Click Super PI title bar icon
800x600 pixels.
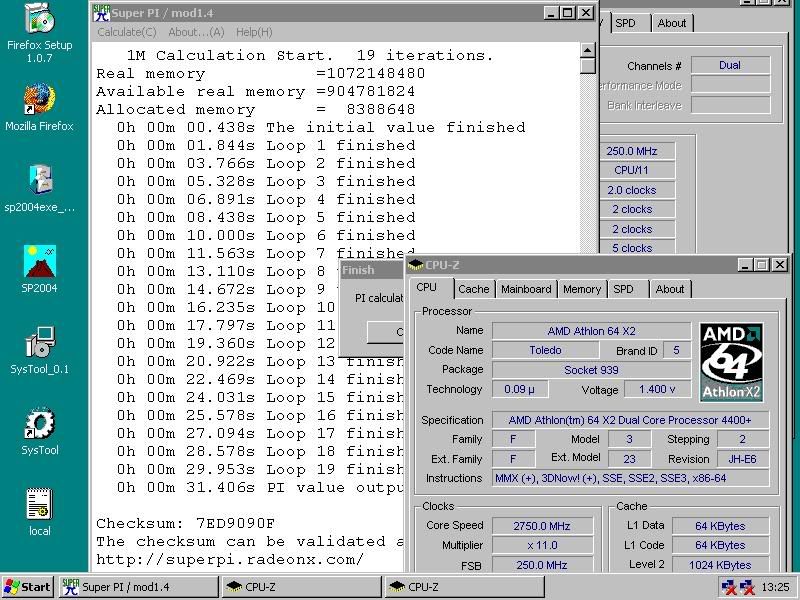point(101,13)
